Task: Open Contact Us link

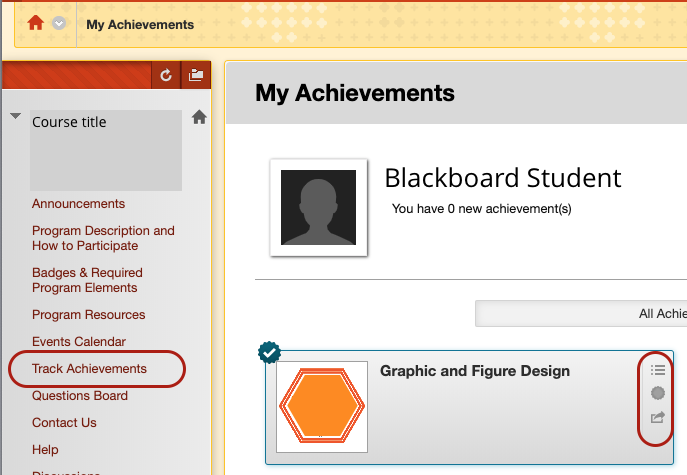Action: 64,422
